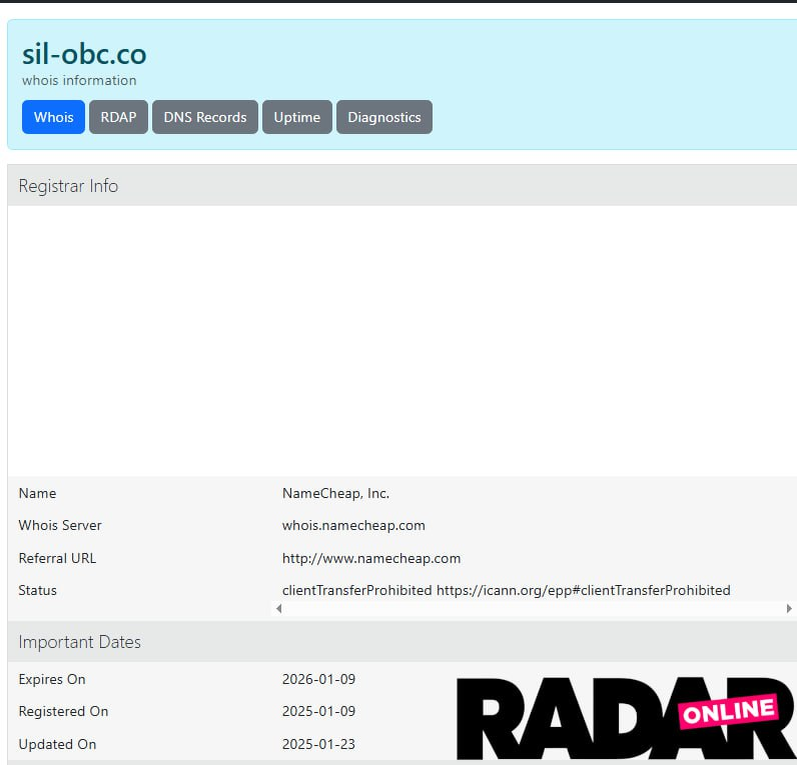Select the Whois tab button
Viewport: 797px width, 765px height.
click(x=53, y=117)
